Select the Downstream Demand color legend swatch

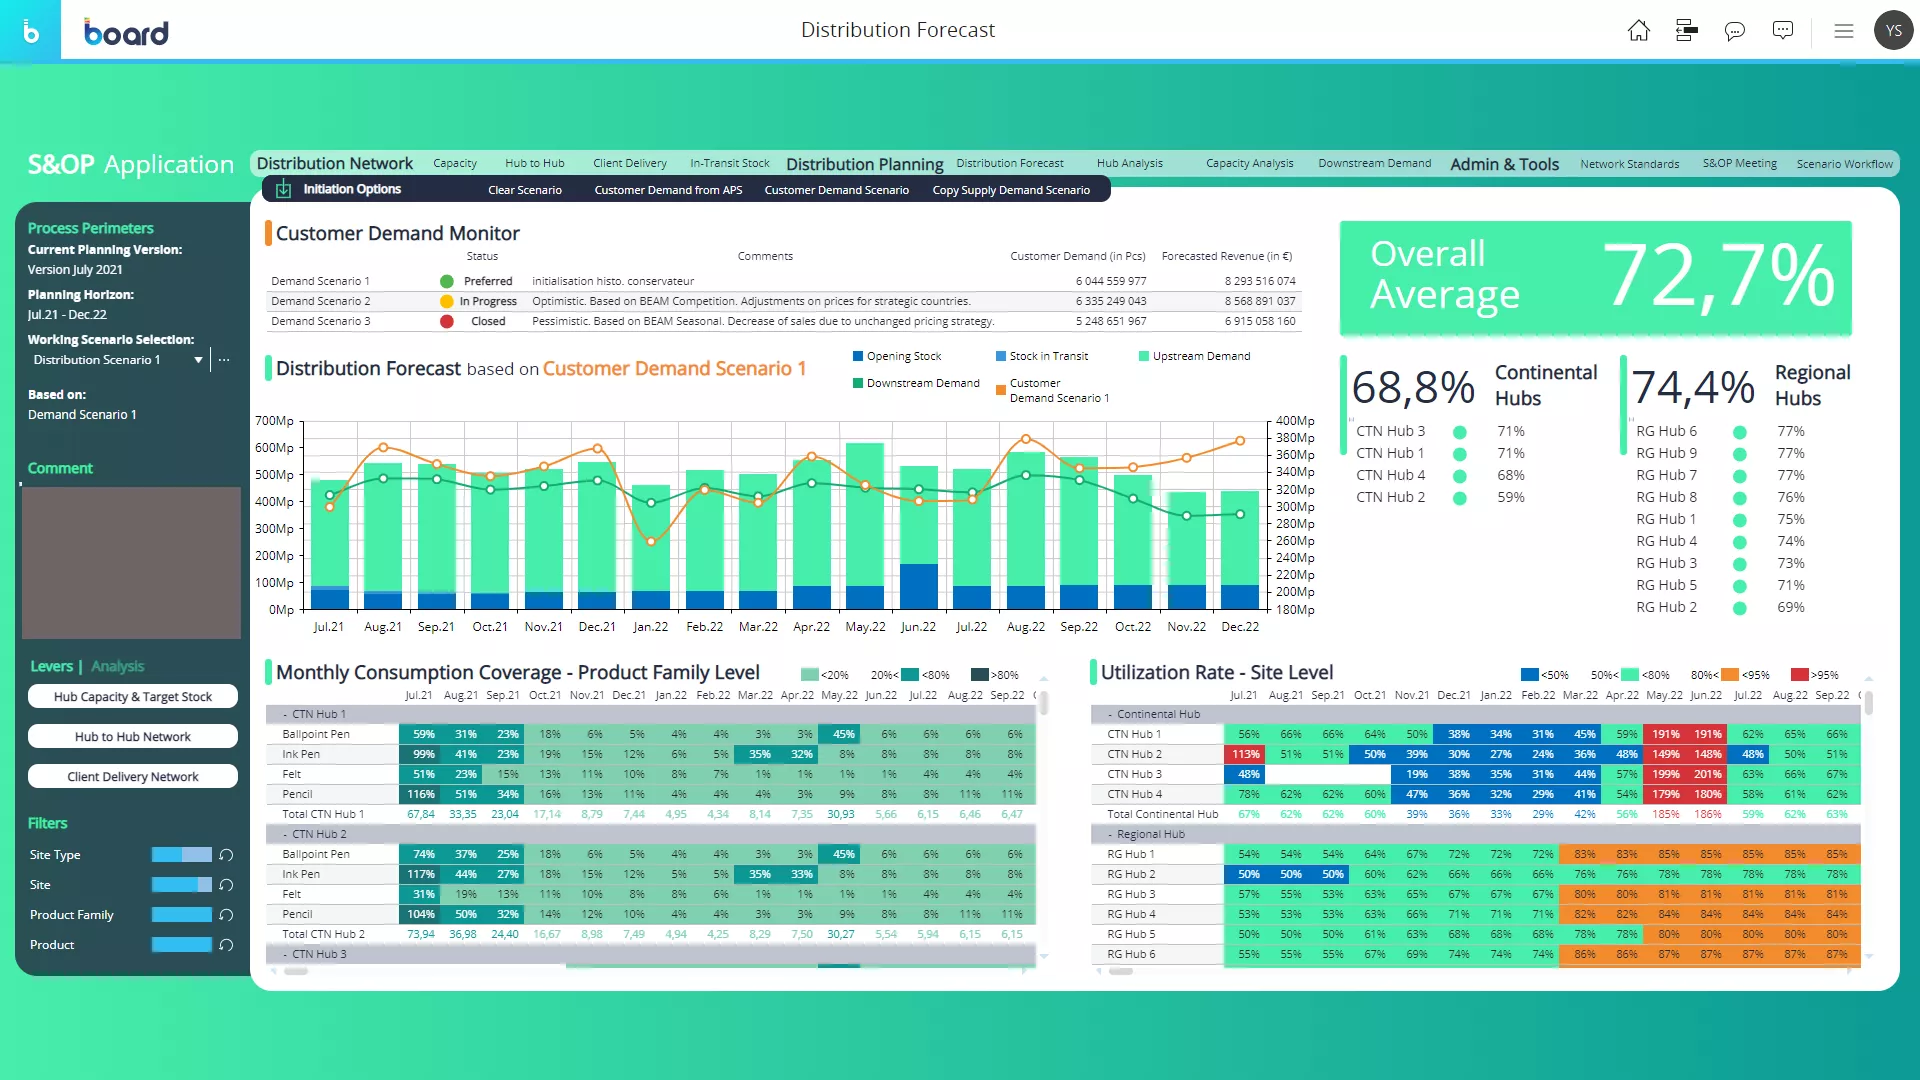coord(857,382)
